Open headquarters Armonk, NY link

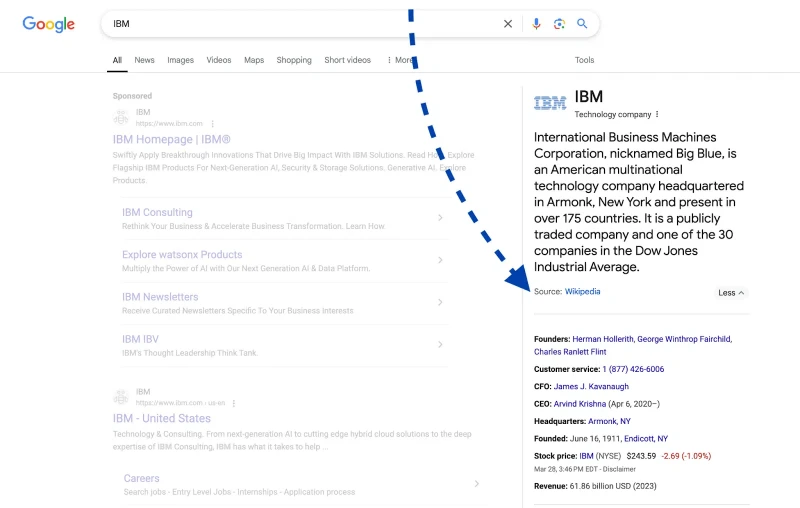tap(609, 421)
